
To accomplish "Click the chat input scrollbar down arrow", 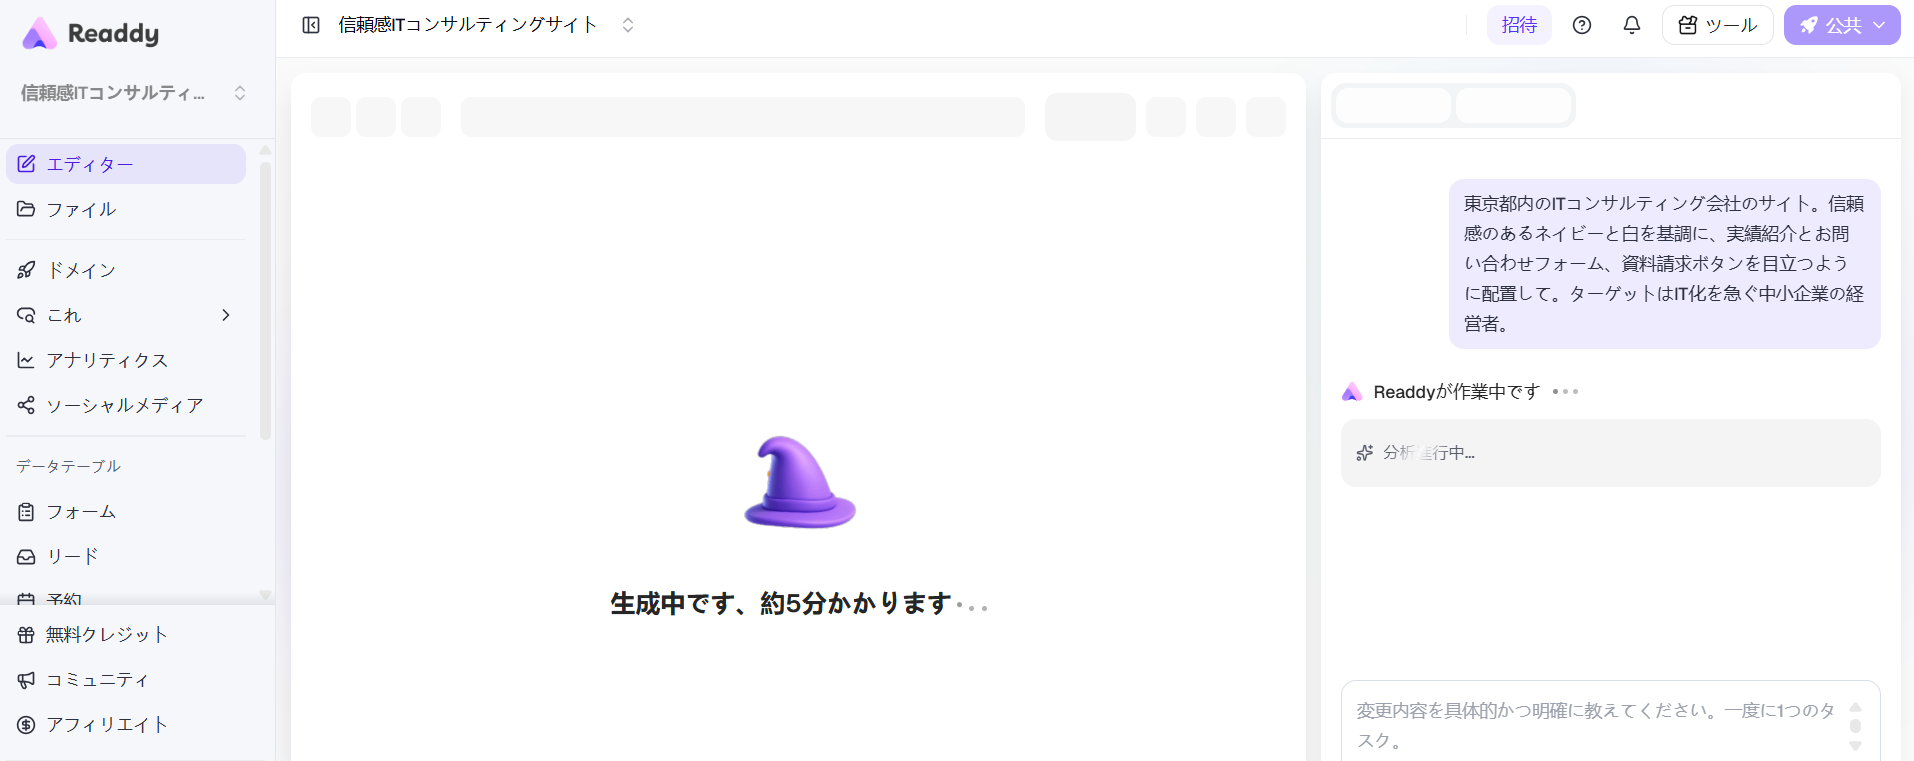I will [1855, 746].
